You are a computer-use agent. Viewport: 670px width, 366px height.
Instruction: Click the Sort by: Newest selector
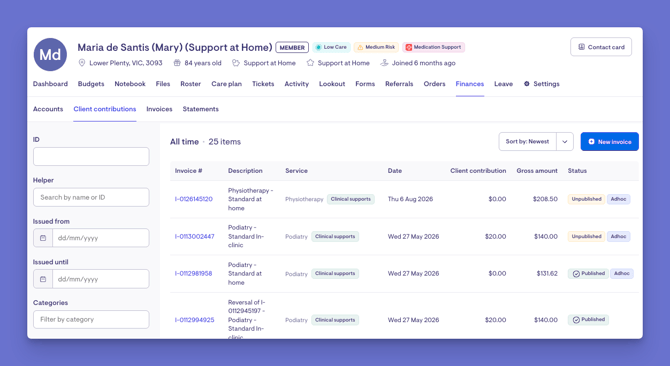tap(528, 142)
